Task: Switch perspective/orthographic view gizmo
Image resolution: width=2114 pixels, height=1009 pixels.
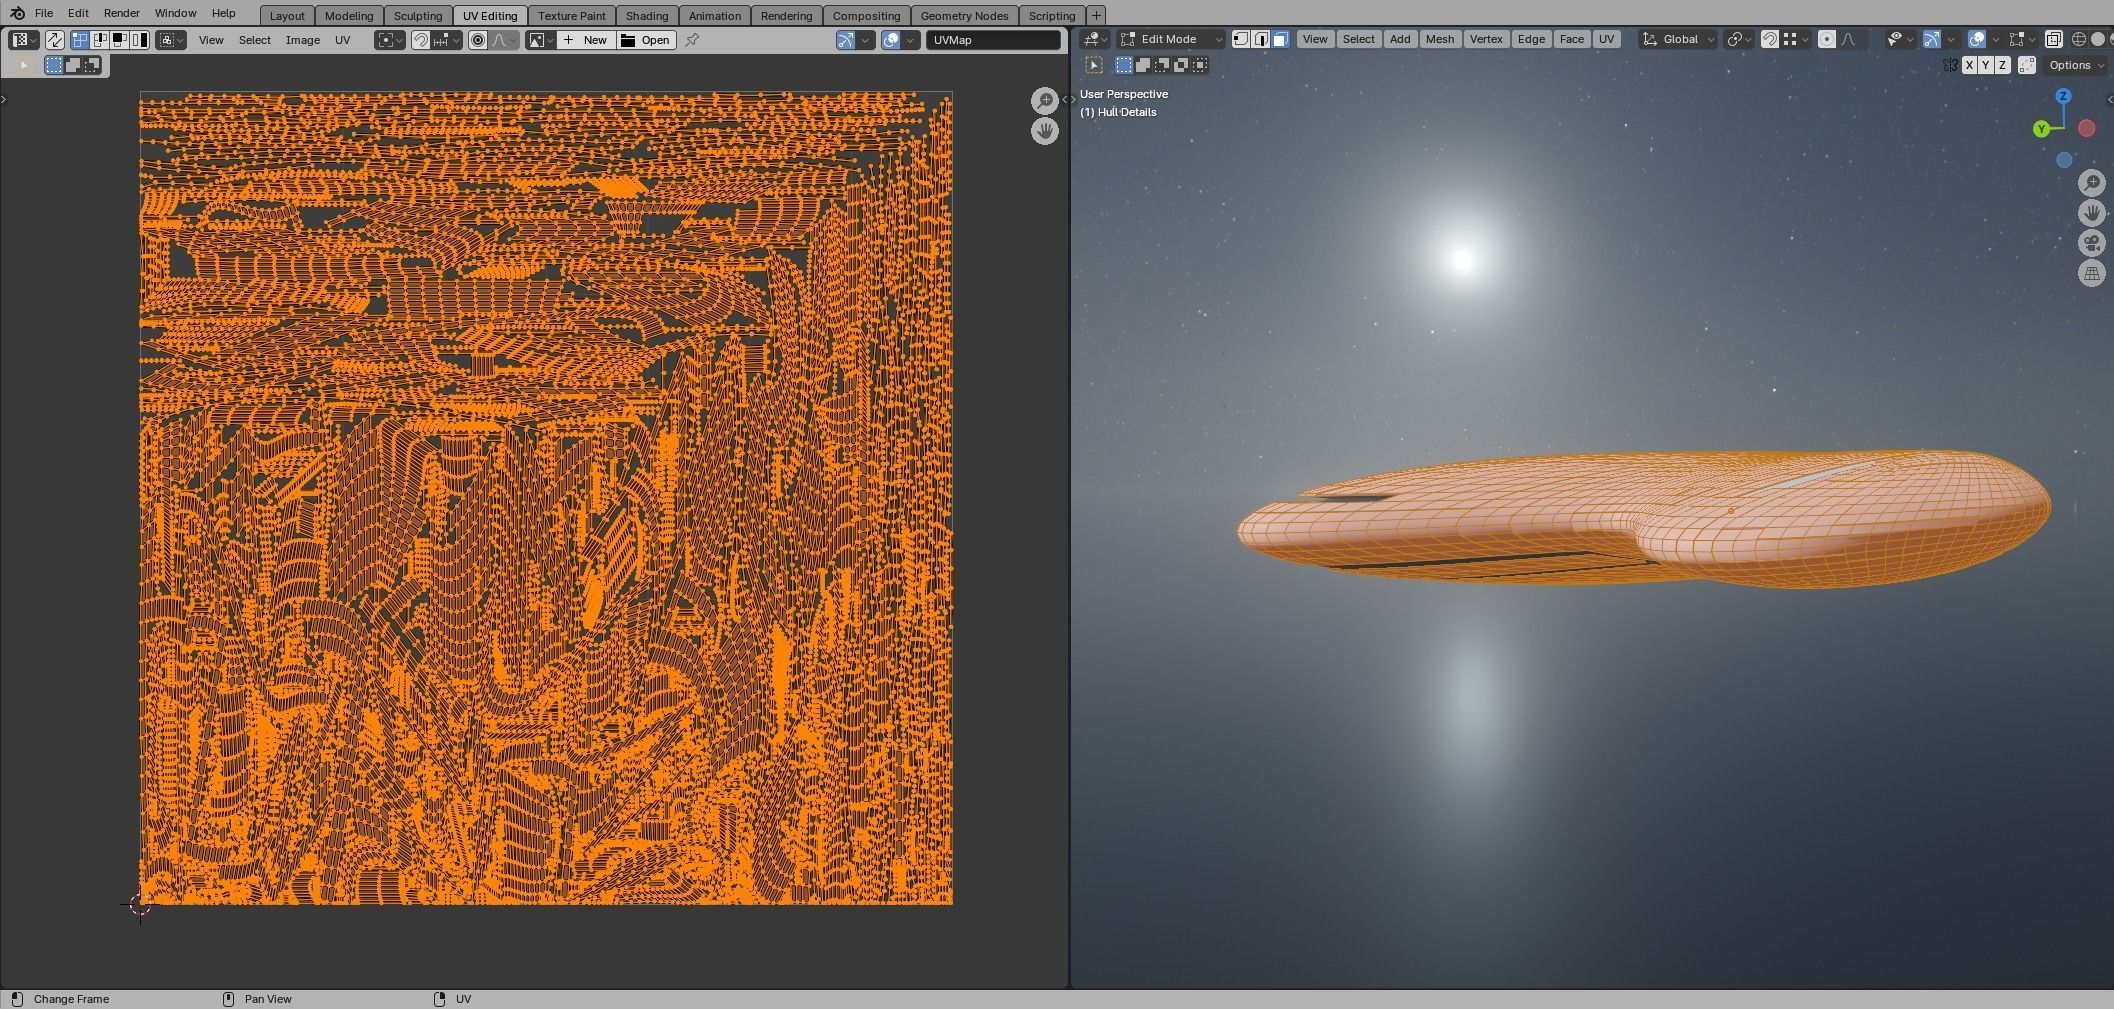Action: point(2092,273)
